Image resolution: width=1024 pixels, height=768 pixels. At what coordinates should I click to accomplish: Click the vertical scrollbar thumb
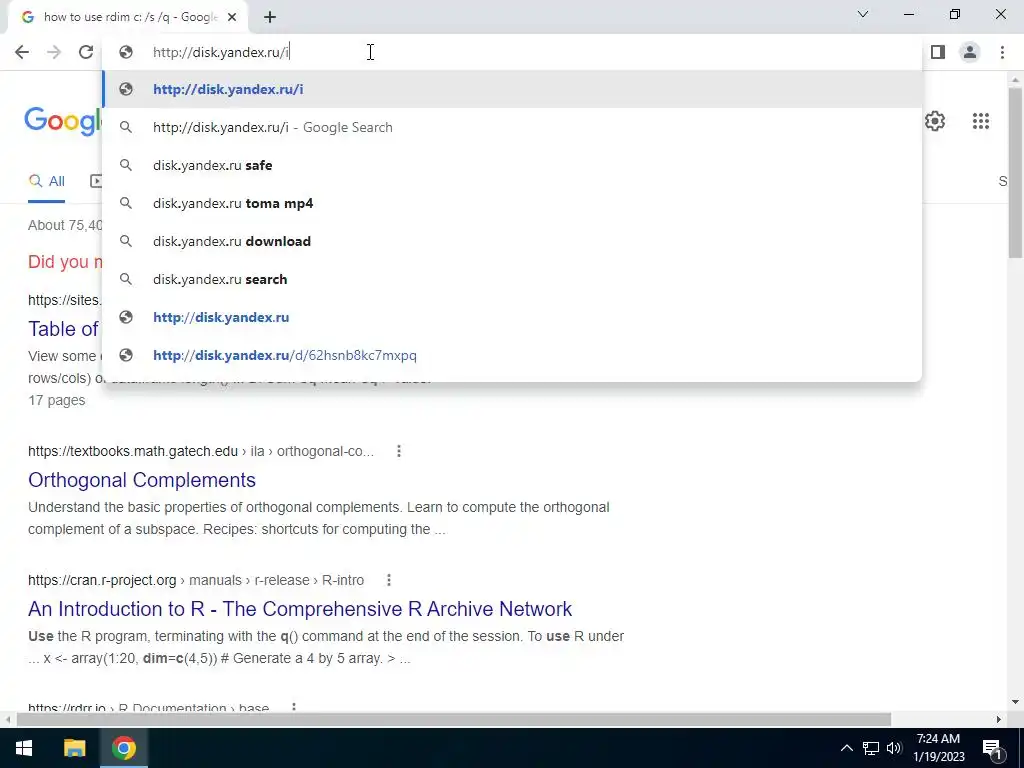(1015, 173)
